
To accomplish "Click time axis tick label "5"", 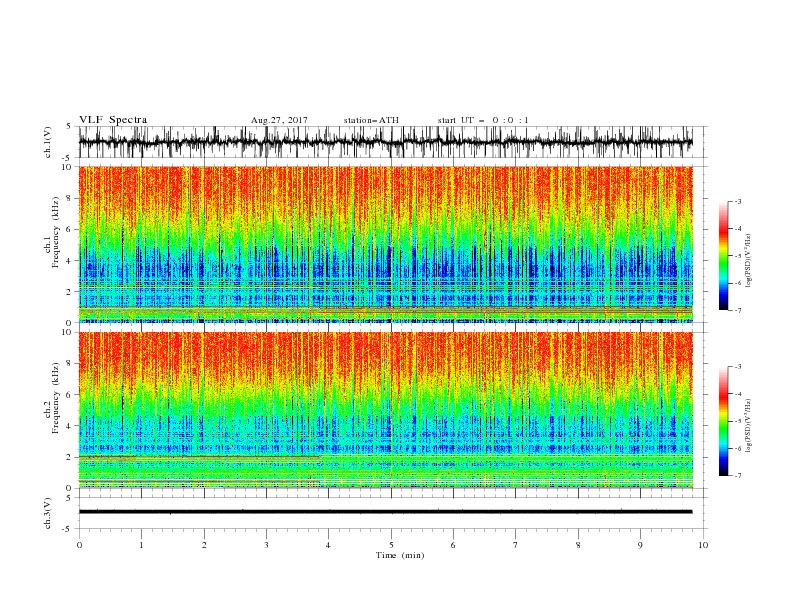I will (391, 545).
